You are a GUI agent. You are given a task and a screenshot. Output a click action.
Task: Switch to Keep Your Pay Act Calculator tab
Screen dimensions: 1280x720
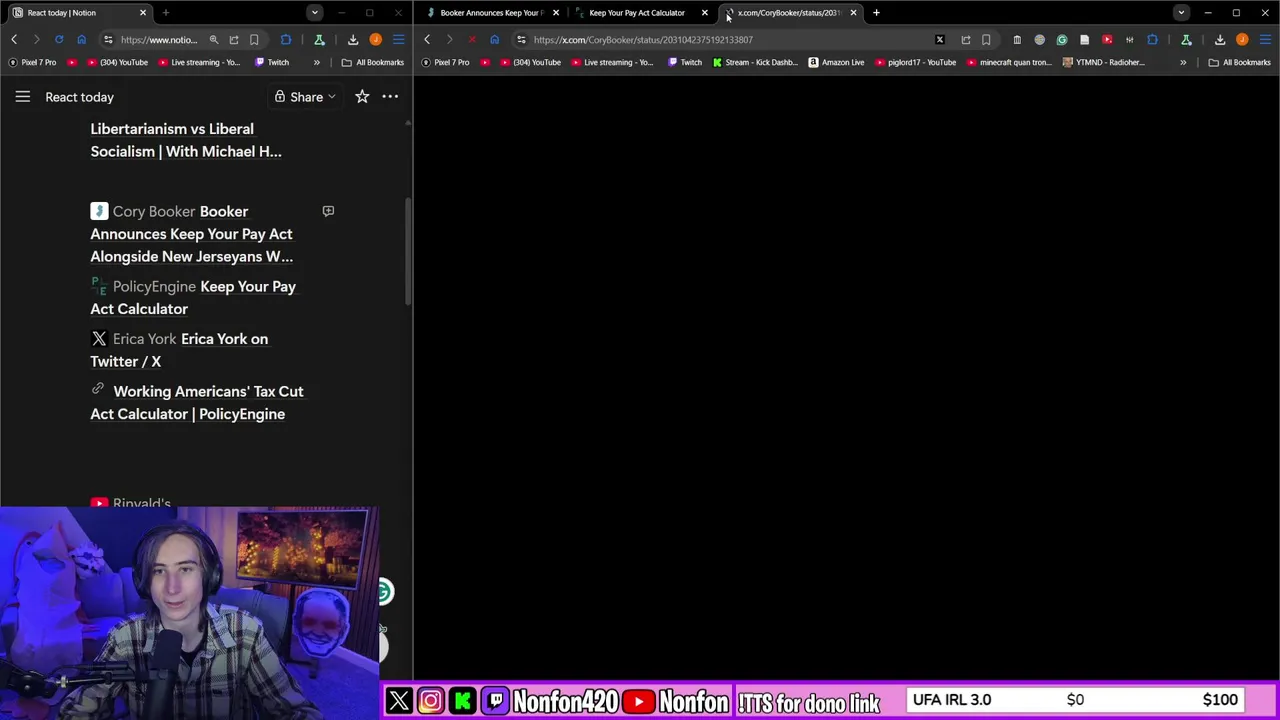[637, 13]
